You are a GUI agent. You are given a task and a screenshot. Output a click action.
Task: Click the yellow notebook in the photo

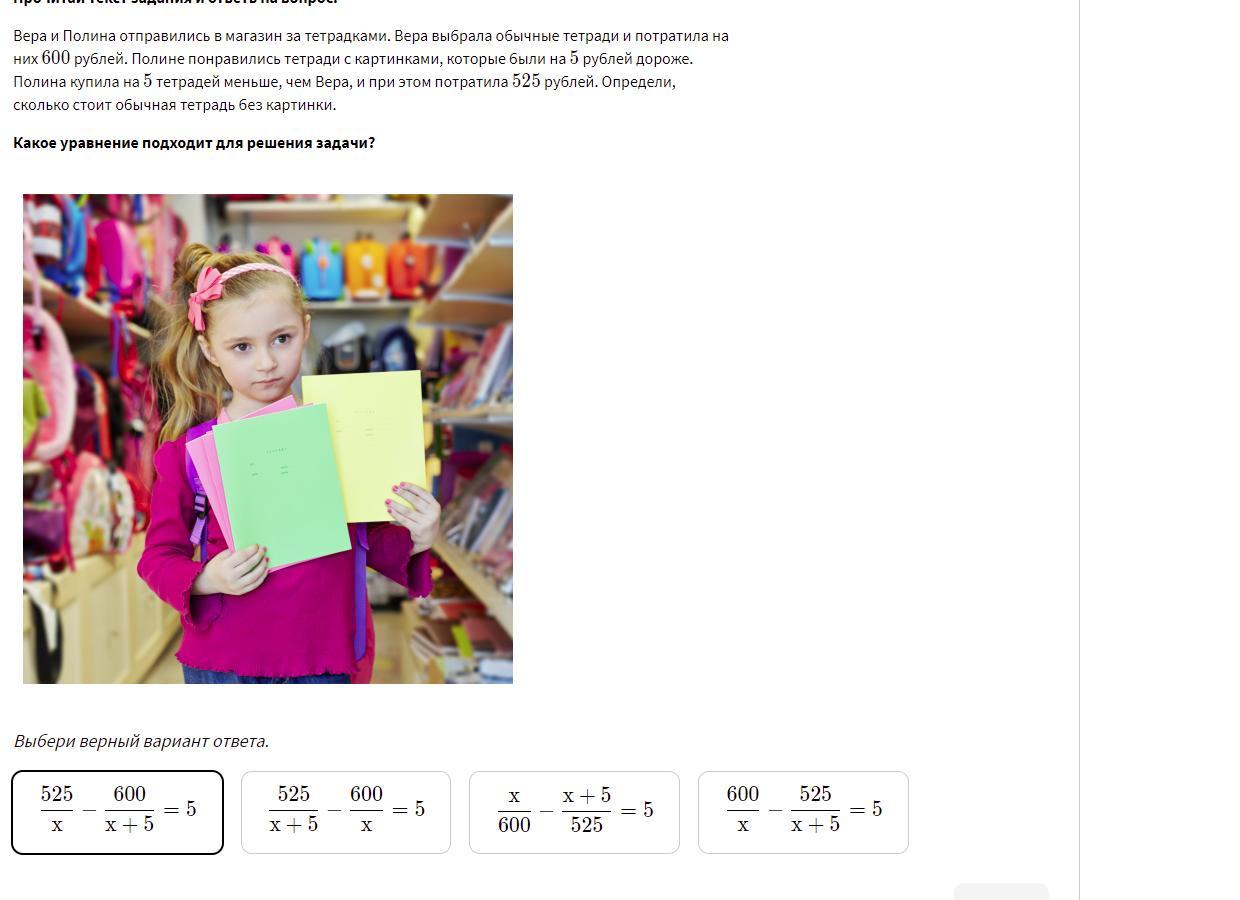point(364,445)
